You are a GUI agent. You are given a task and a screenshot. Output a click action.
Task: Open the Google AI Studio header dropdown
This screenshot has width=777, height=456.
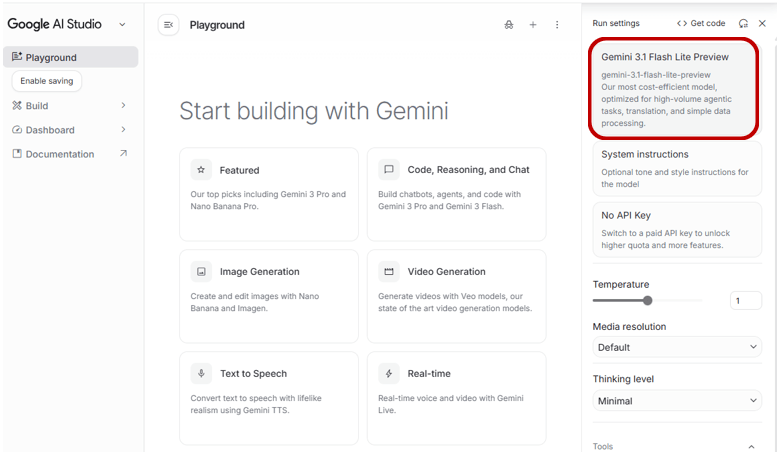pyautogui.click(x=122, y=25)
